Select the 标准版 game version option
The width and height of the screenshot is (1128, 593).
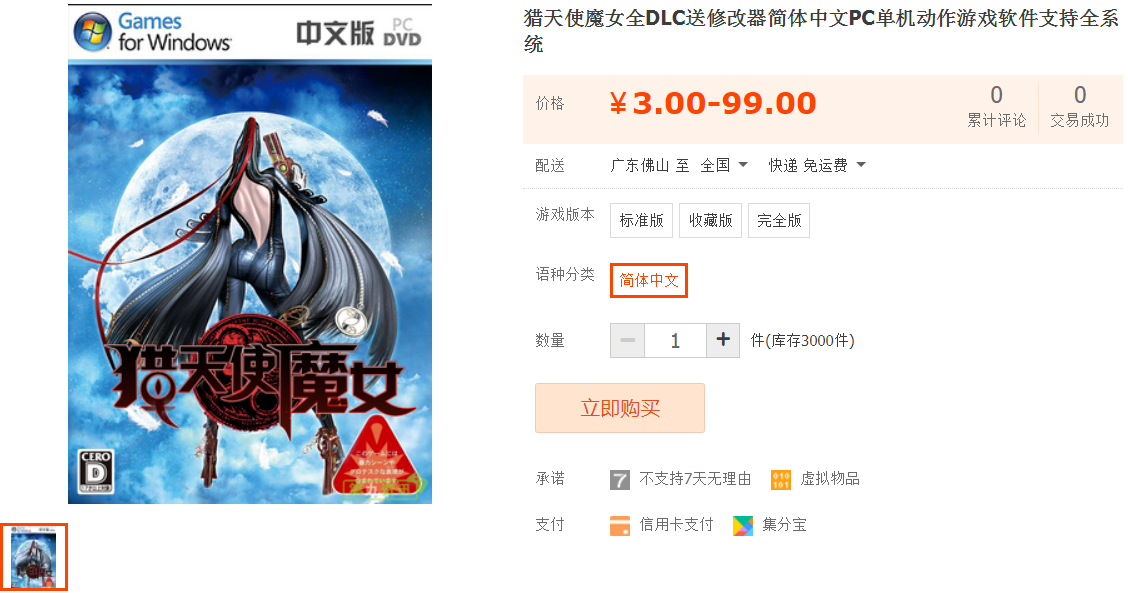click(x=641, y=220)
